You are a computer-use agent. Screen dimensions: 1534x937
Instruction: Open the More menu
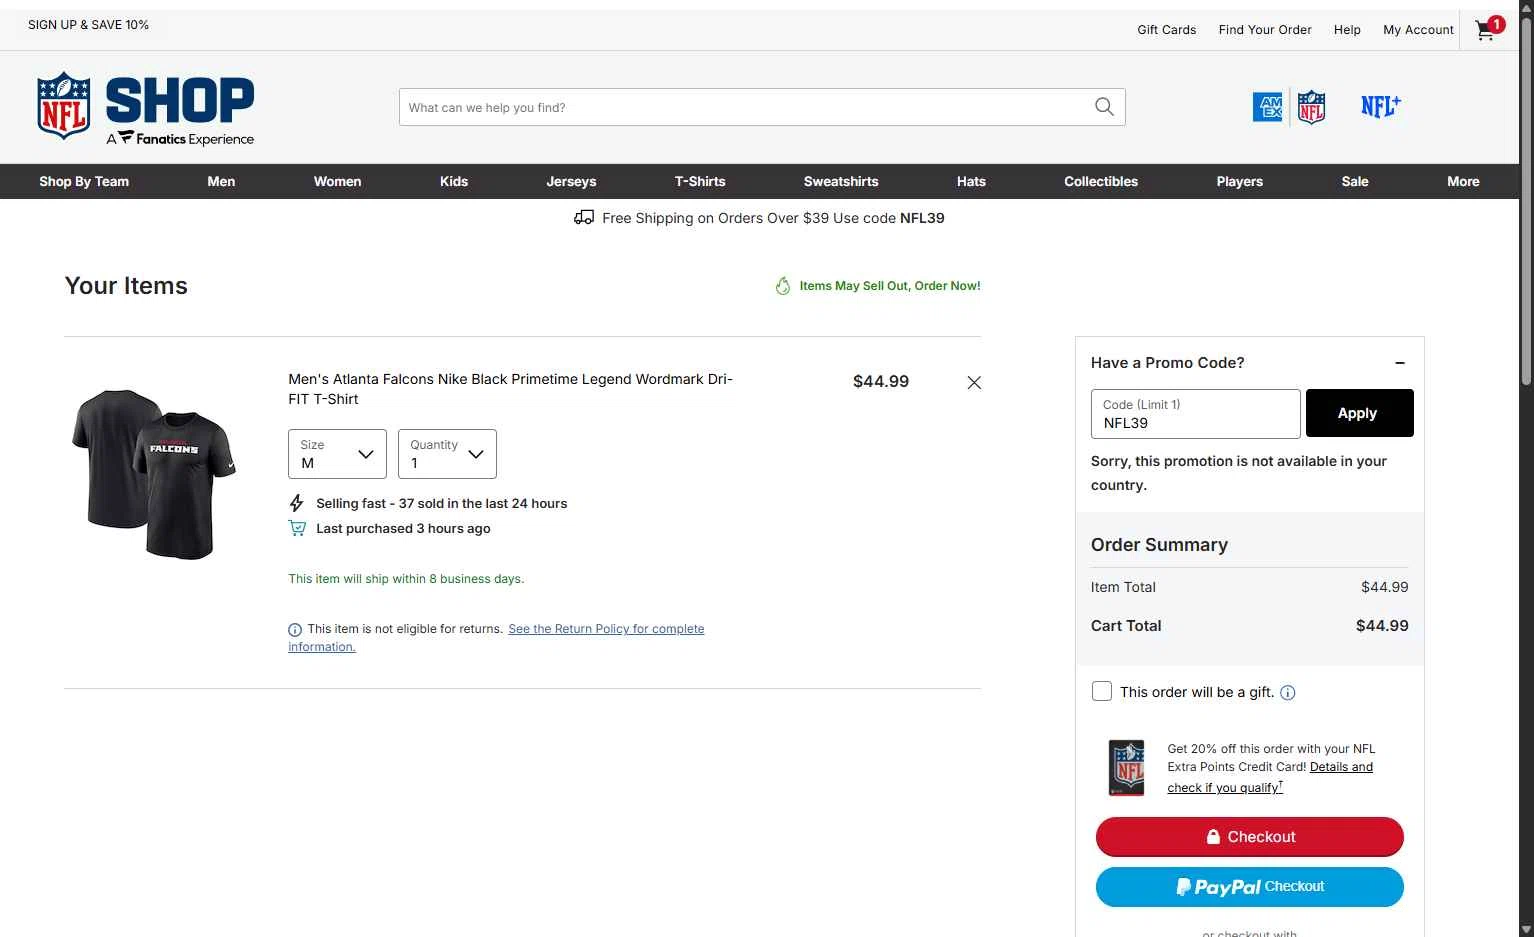pyautogui.click(x=1463, y=181)
